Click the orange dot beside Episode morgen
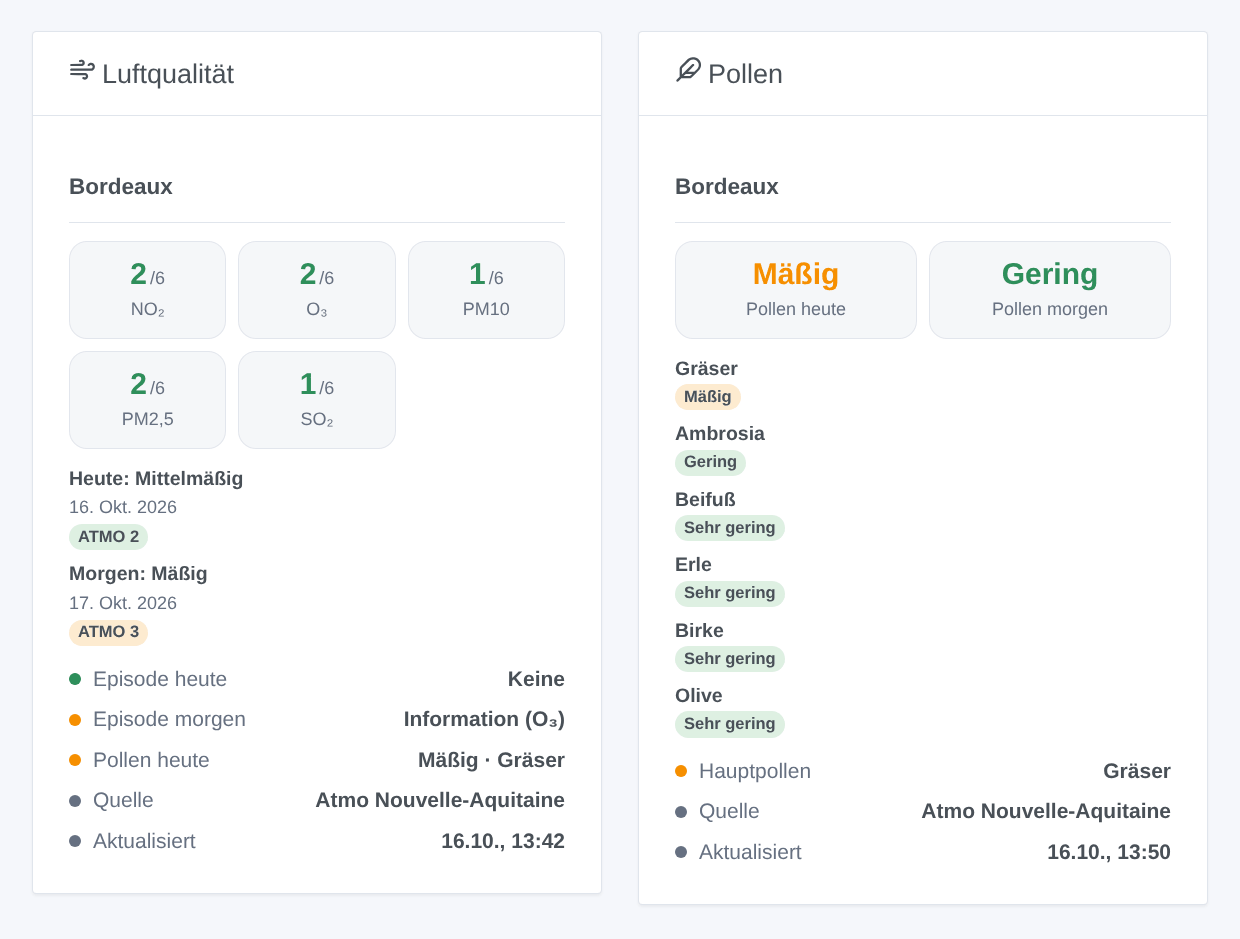1240x939 pixels. pyautogui.click(x=75, y=720)
